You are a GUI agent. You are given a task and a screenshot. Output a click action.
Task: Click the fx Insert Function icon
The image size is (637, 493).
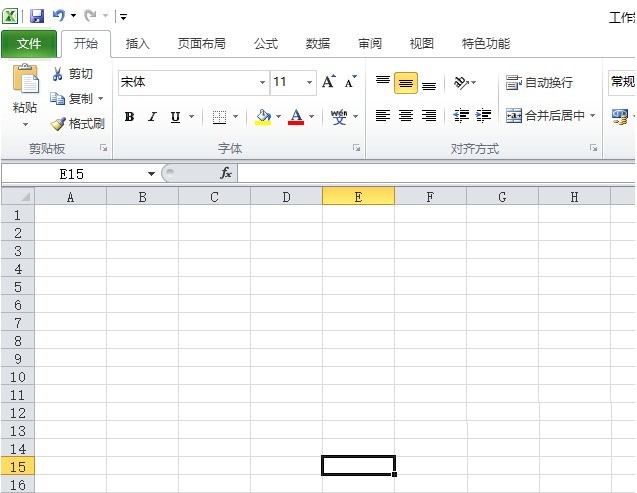tap(226, 174)
